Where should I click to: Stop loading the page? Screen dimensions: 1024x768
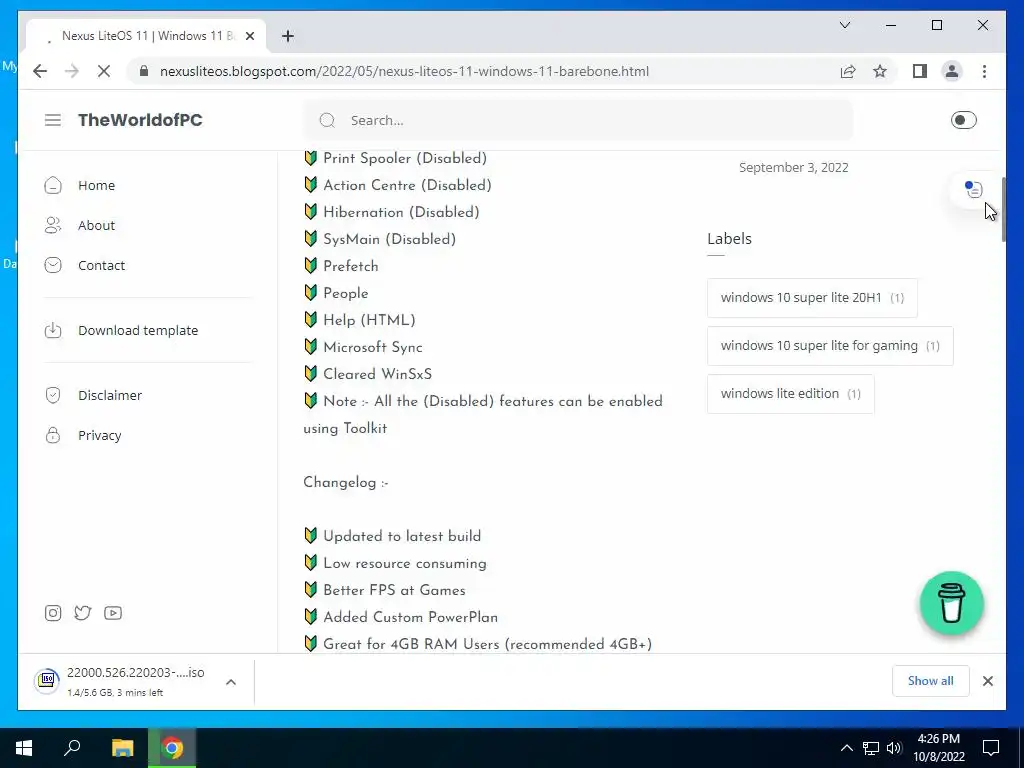click(104, 71)
